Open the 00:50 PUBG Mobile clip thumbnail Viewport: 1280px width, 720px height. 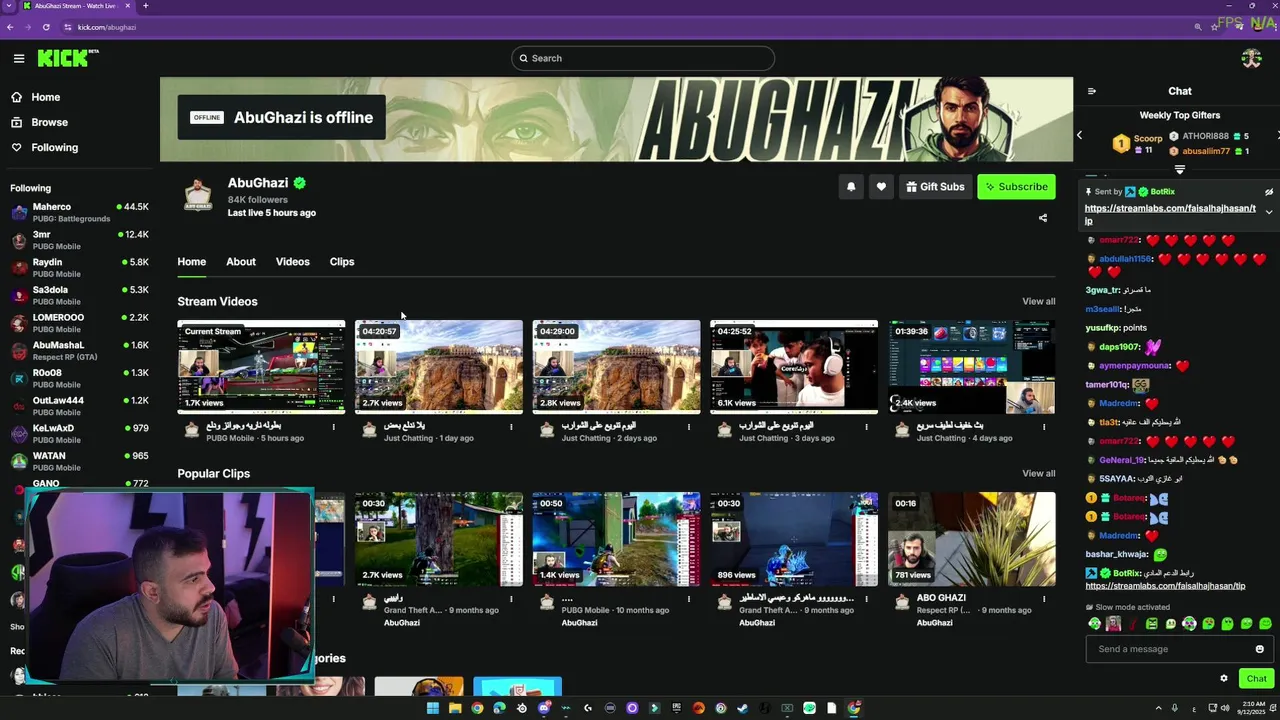[x=616, y=539]
